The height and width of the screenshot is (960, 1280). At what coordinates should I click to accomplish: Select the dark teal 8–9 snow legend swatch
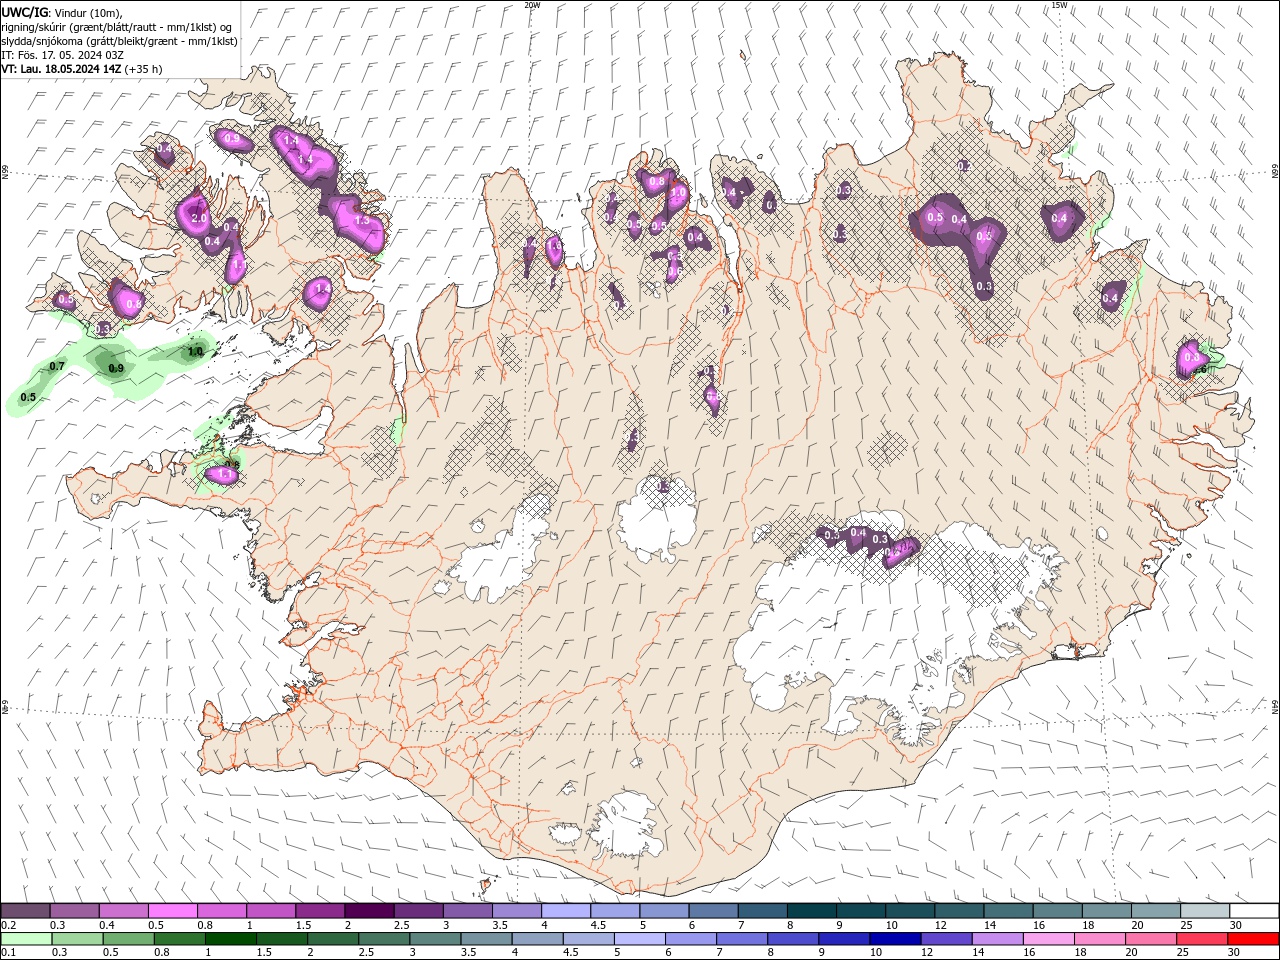coord(812,911)
